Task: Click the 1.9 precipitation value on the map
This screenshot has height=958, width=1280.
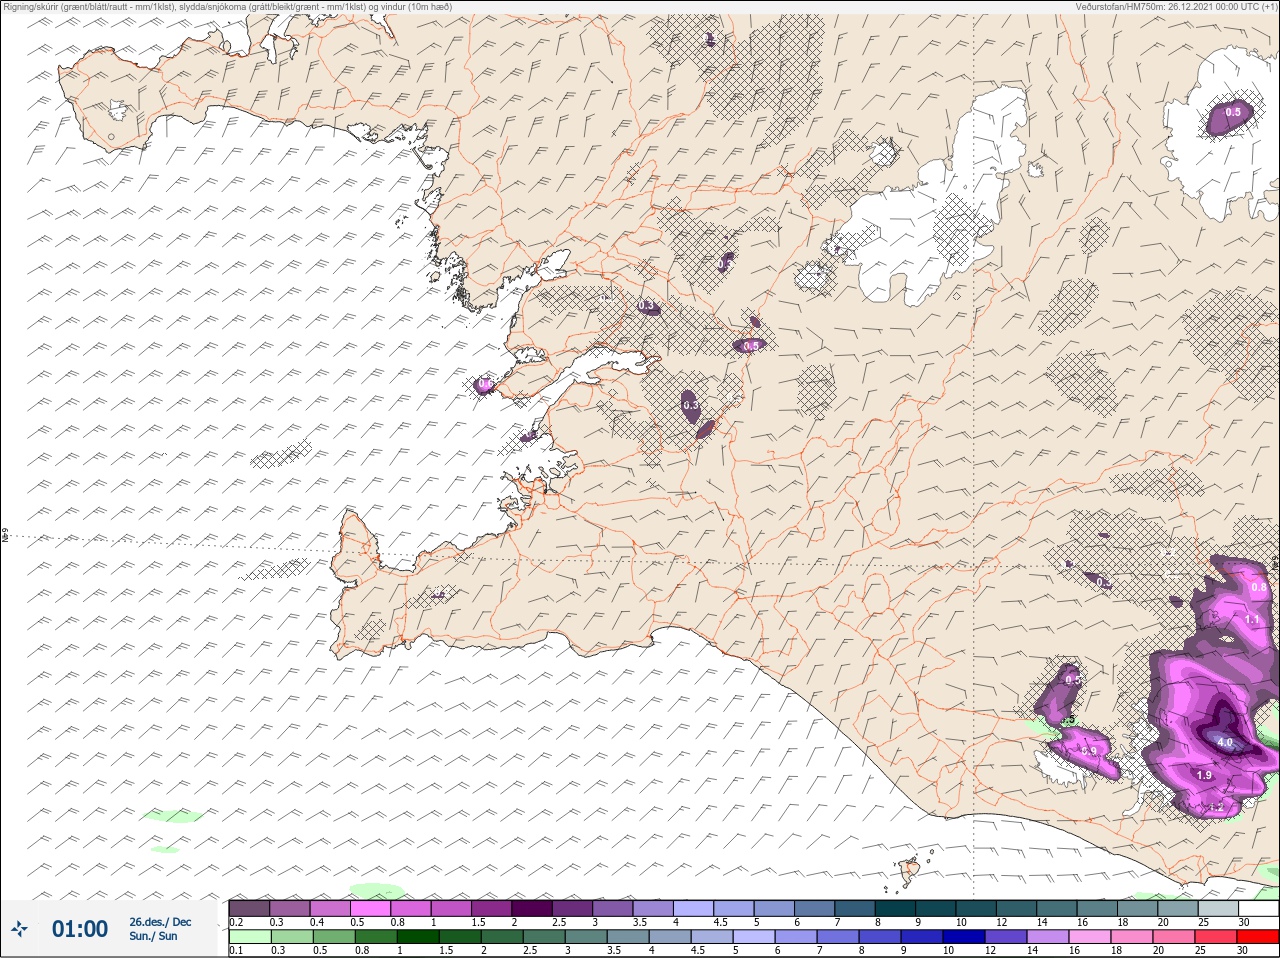Action: click(x=1205, y=775)
